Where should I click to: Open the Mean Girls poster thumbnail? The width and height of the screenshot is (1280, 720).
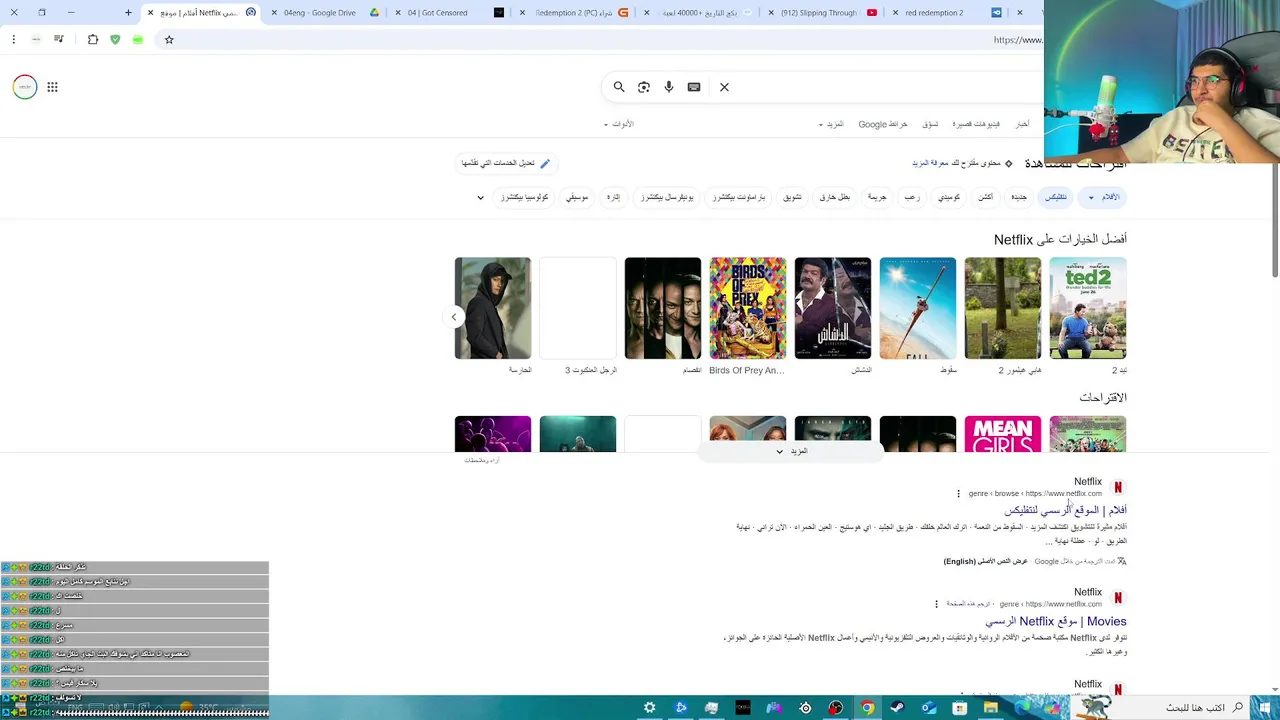pyautogui.click(x=1003, y=434)
